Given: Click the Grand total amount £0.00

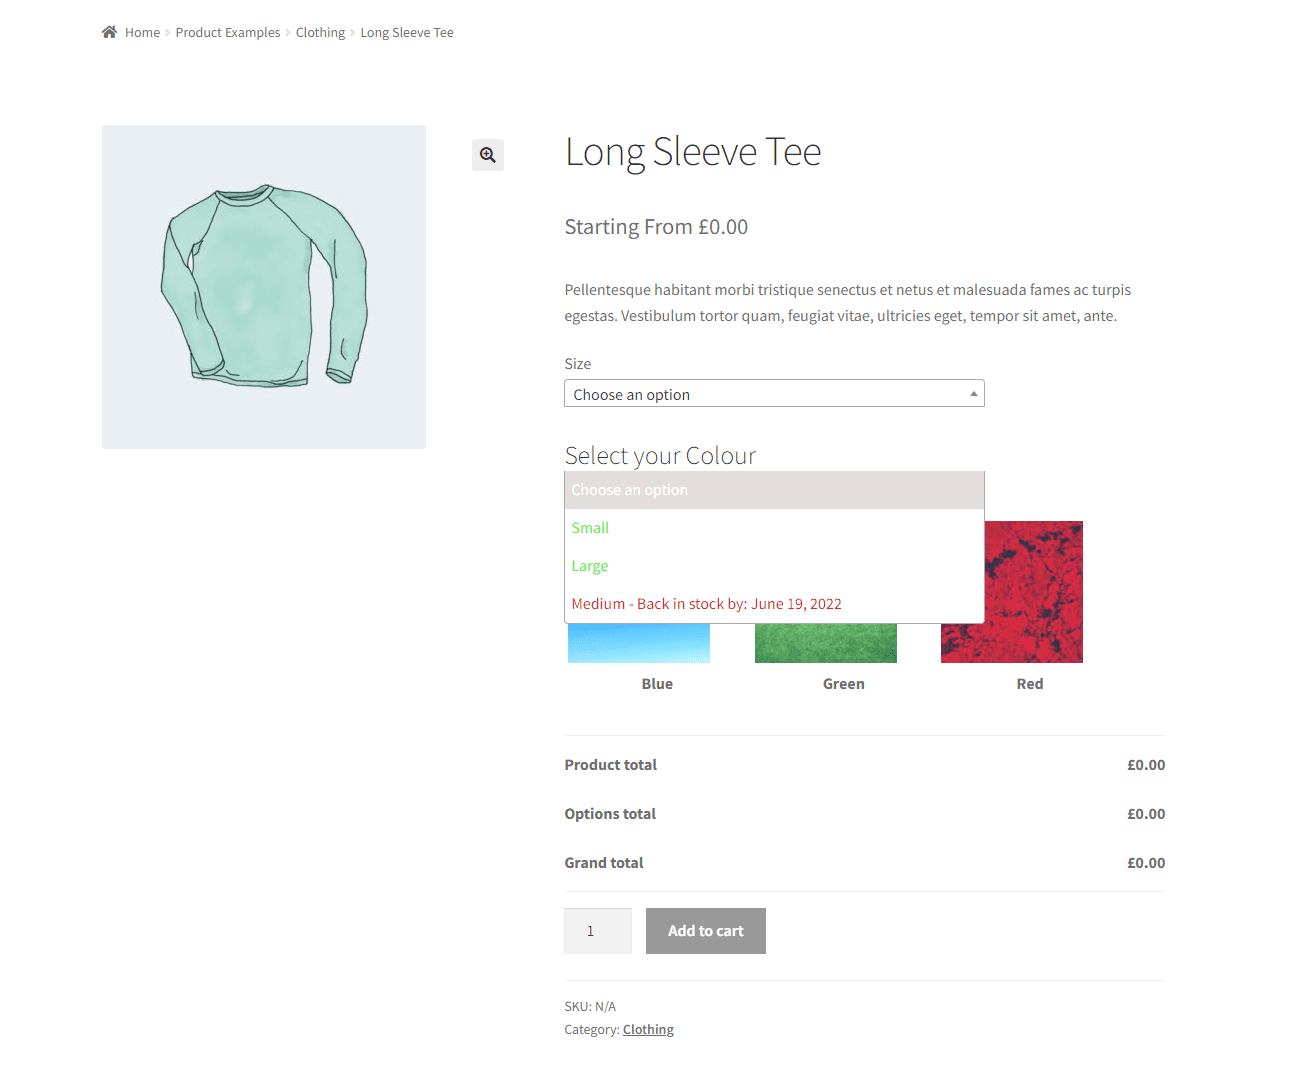Looking at the screenshot, I should coord(1146,863).
